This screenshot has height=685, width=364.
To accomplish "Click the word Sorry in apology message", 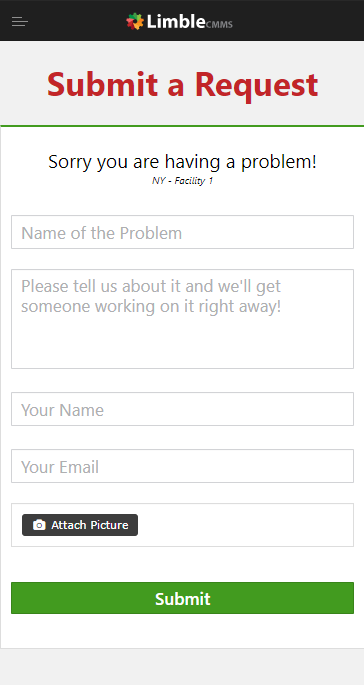I will click(70, 162).
